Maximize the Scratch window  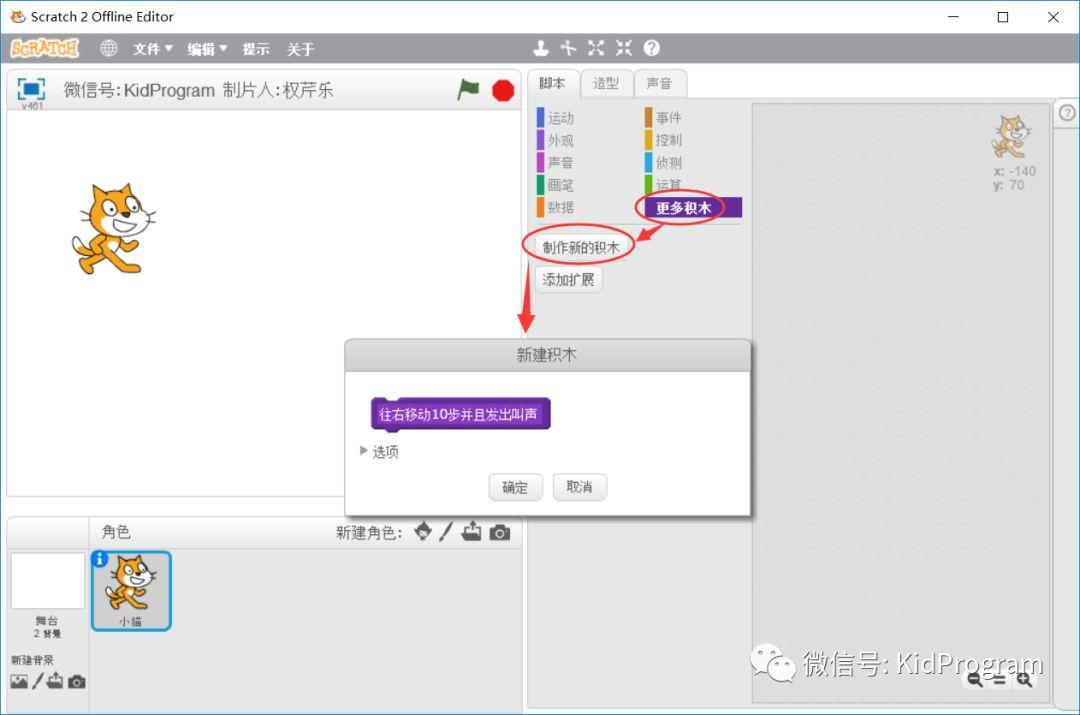pyautogui.click(x=1003, y=17)
